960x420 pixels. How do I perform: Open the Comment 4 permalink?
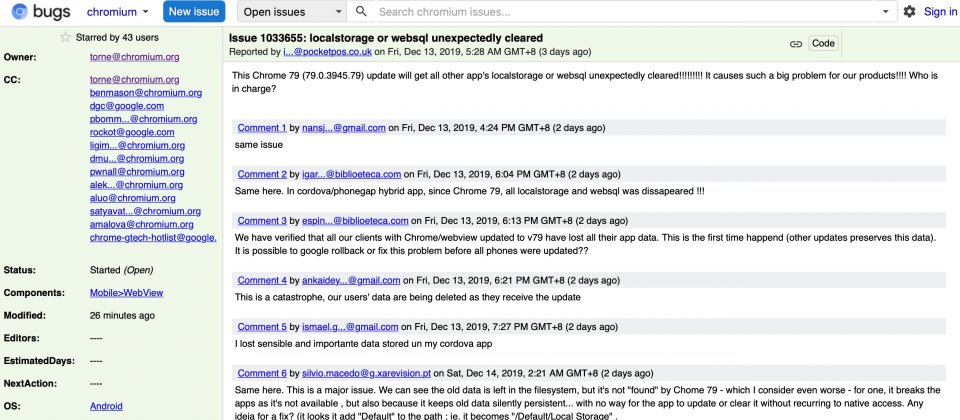pyautogui.click(x=262, y=280)
